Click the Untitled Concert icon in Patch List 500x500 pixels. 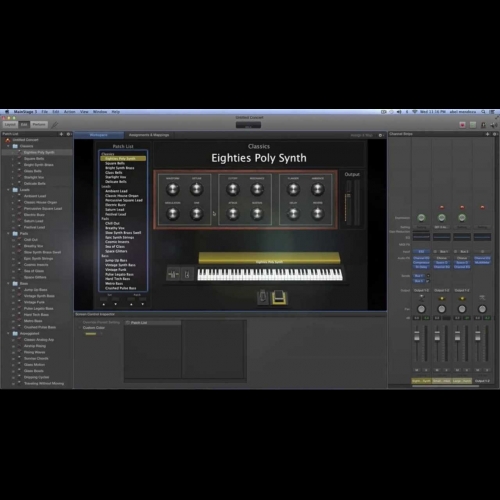coord(8,140)
